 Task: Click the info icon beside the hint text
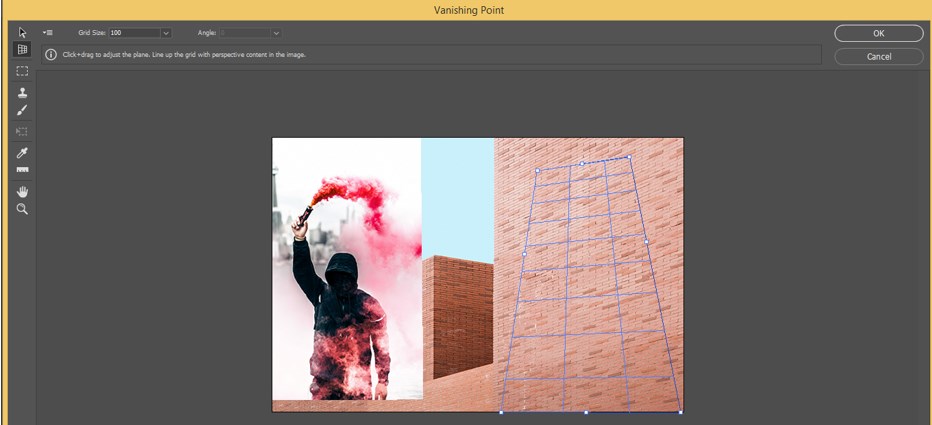click(x=52, y=55)
